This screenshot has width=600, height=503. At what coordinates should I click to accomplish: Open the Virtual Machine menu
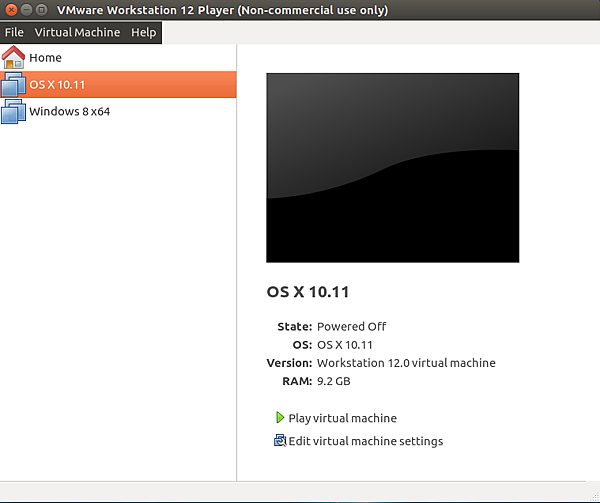click(x=77, y=33)
